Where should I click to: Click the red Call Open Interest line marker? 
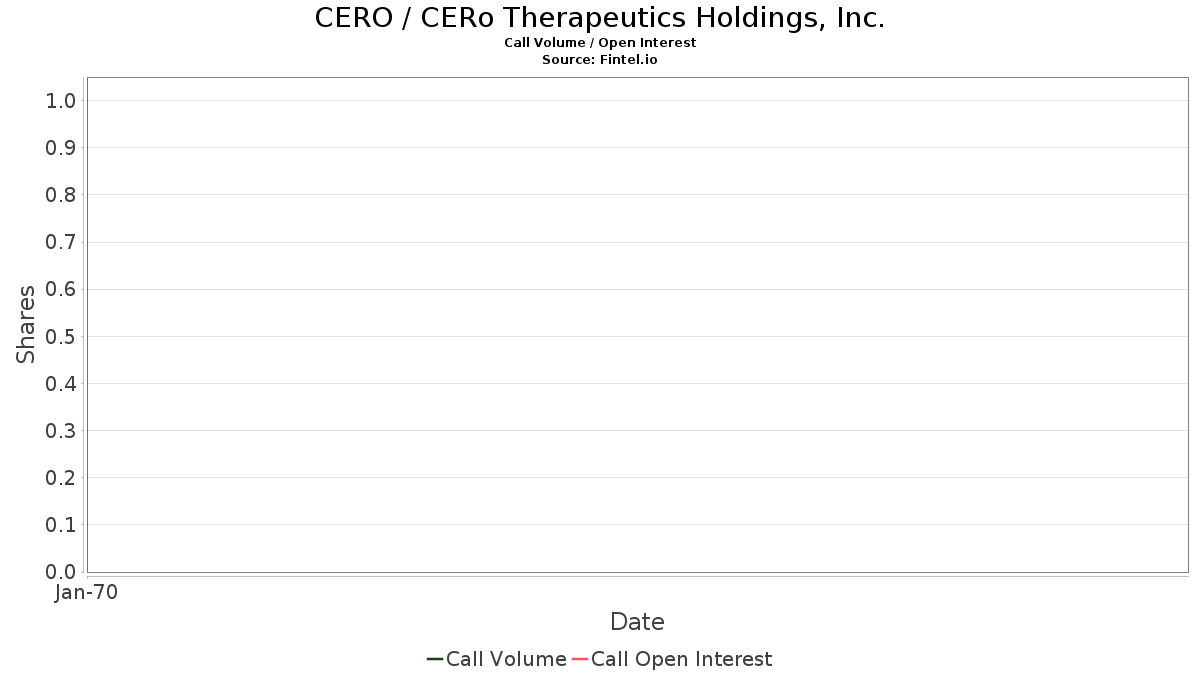580,659
